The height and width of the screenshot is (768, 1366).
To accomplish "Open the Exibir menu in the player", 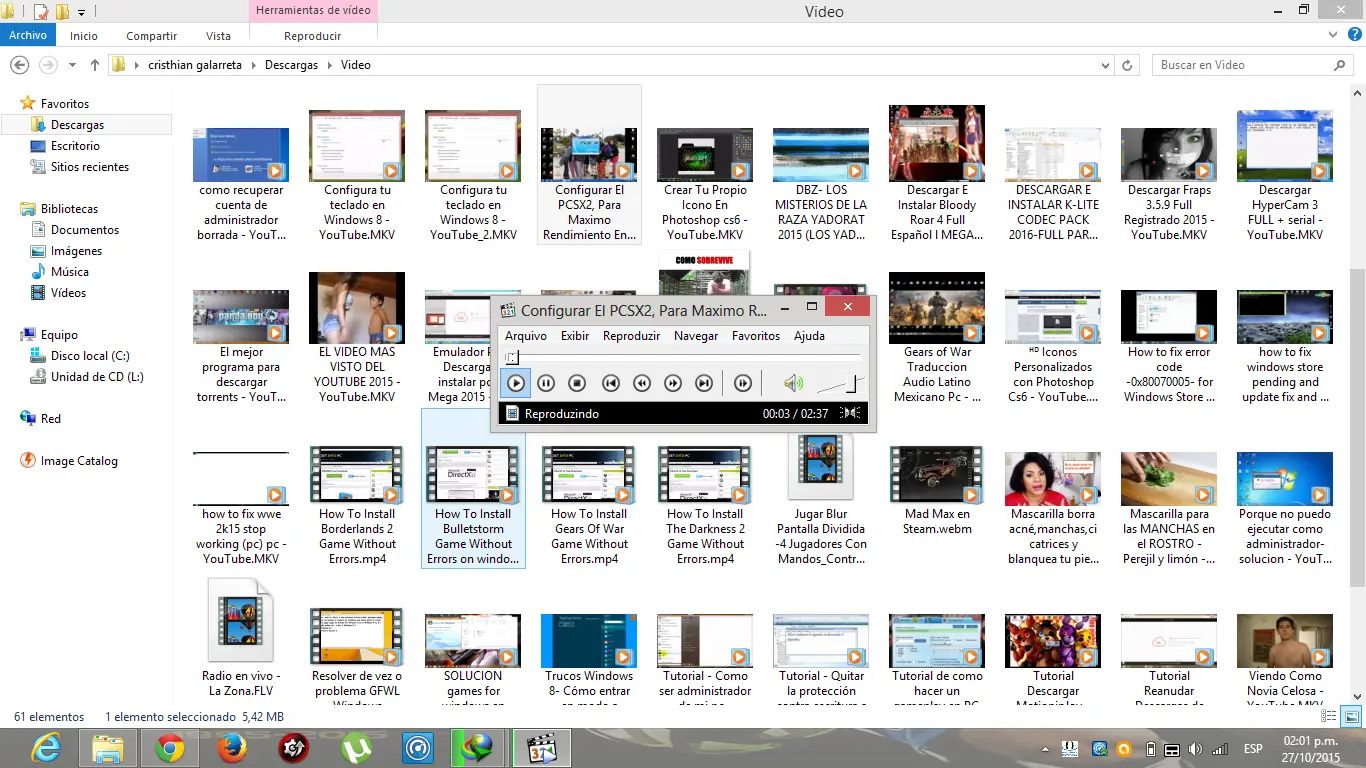I will (x=575, y=336).
